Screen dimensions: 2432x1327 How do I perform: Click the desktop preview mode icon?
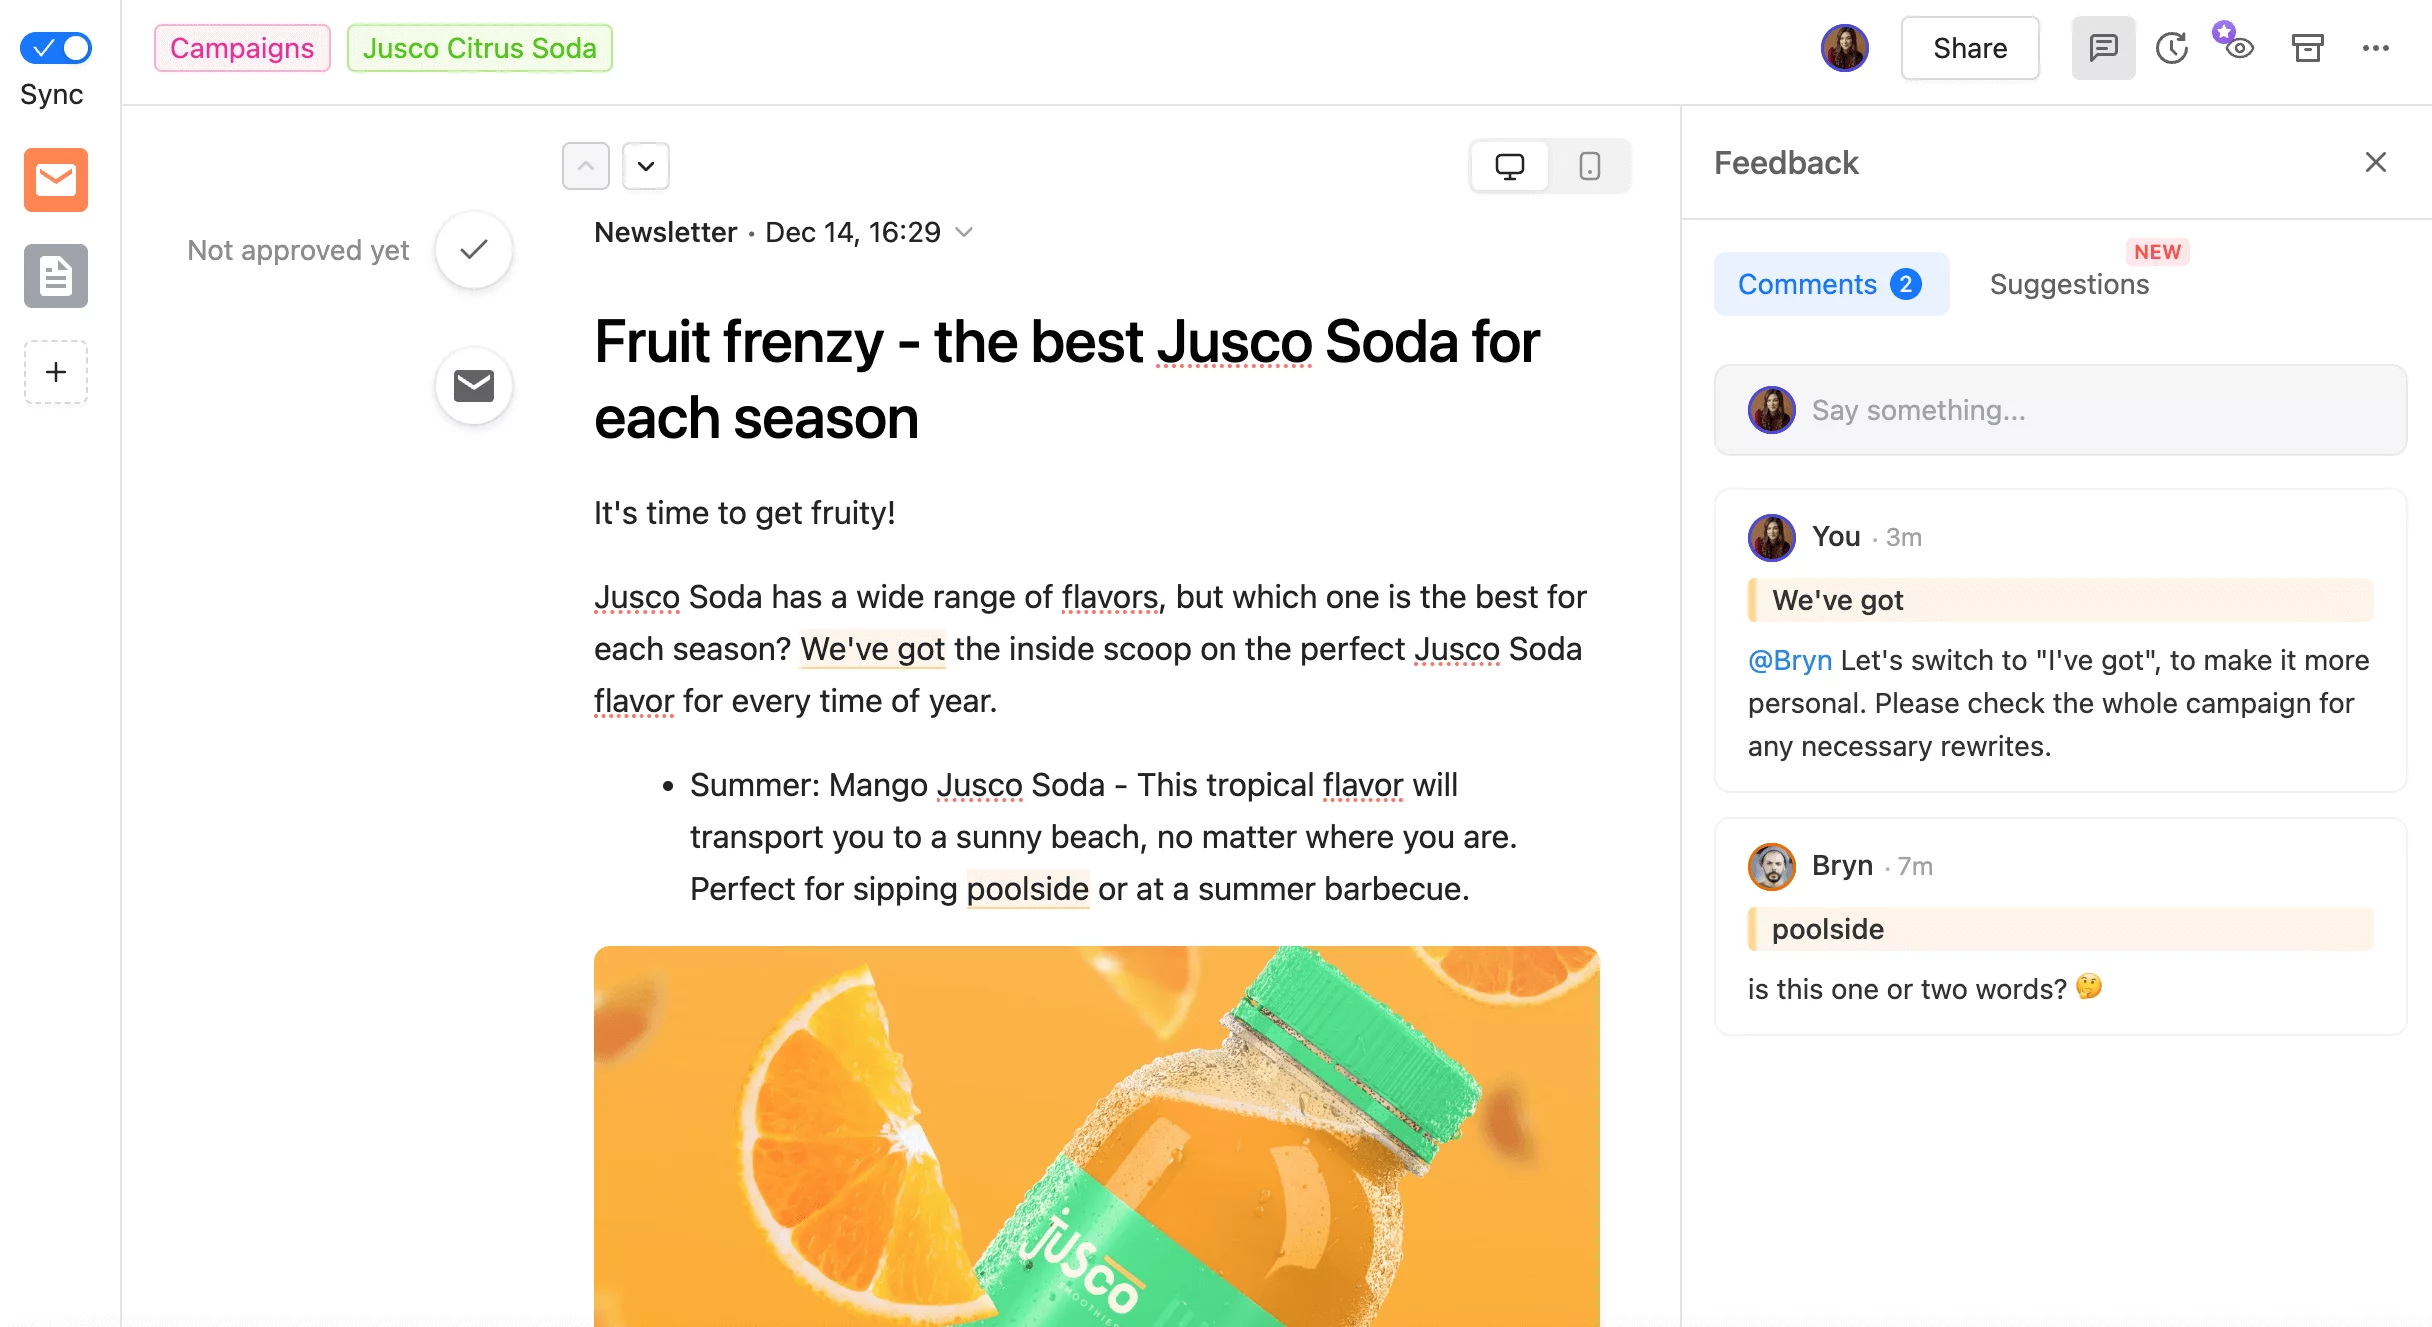click(x=1509, y=163)
